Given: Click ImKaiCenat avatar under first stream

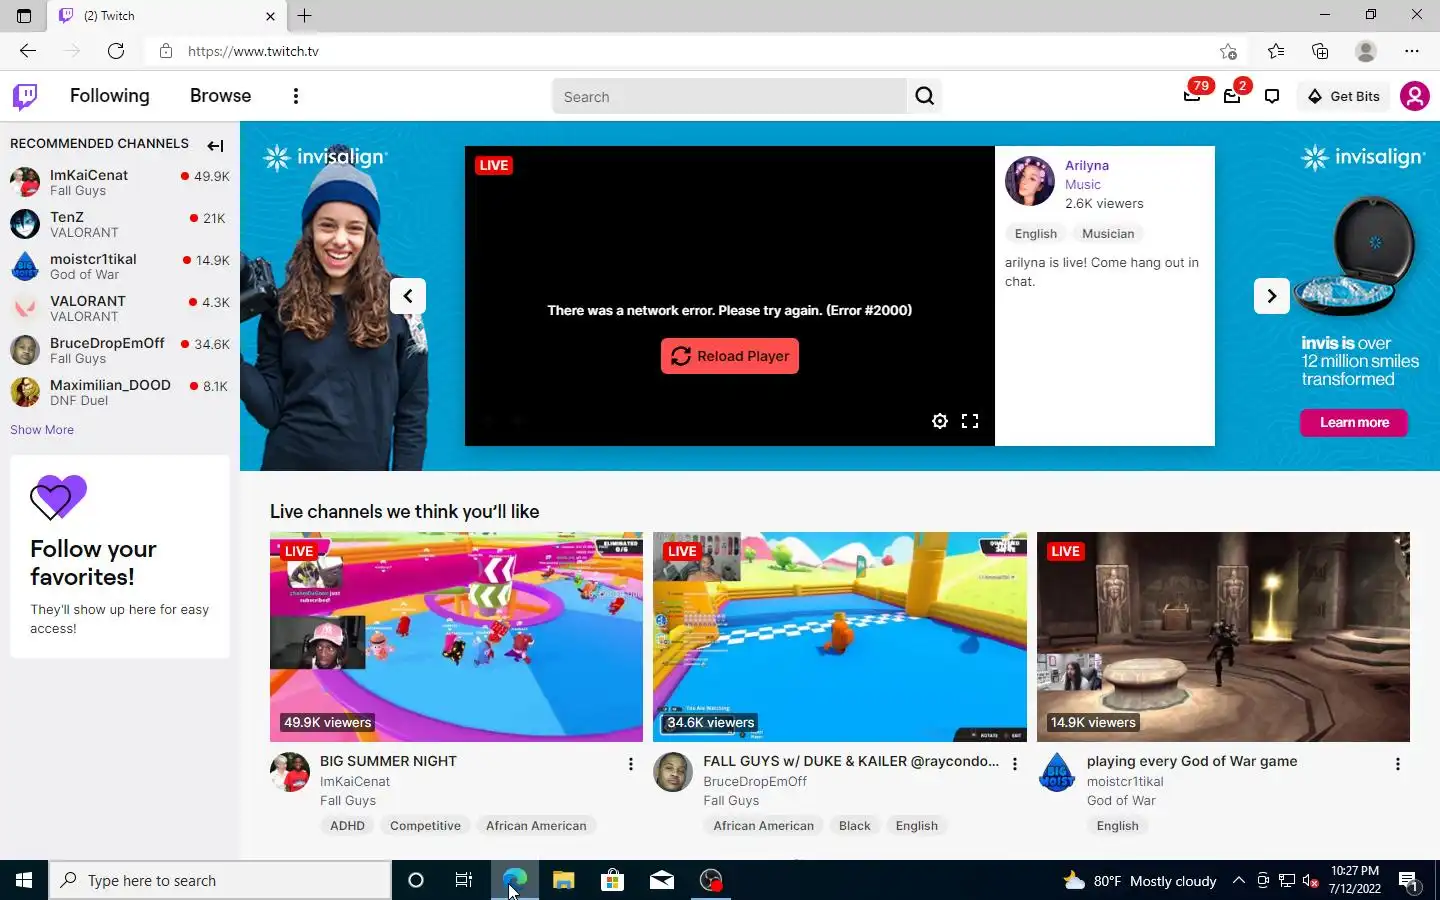Looking at the screenshot, I should (x=290, y=772).
